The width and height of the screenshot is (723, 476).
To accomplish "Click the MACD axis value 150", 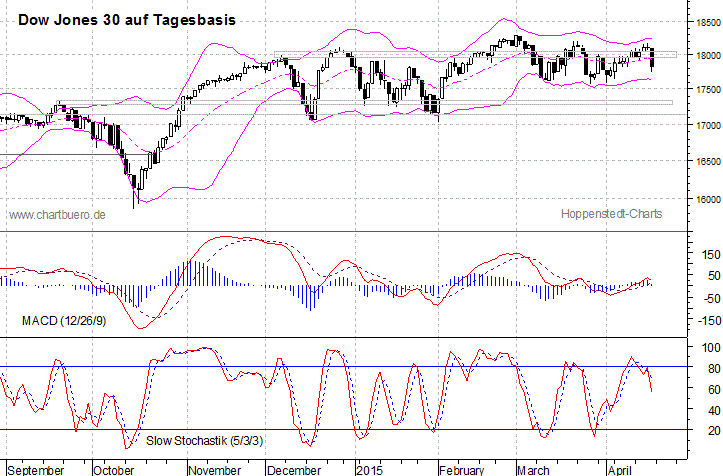I will click(711, 255).
